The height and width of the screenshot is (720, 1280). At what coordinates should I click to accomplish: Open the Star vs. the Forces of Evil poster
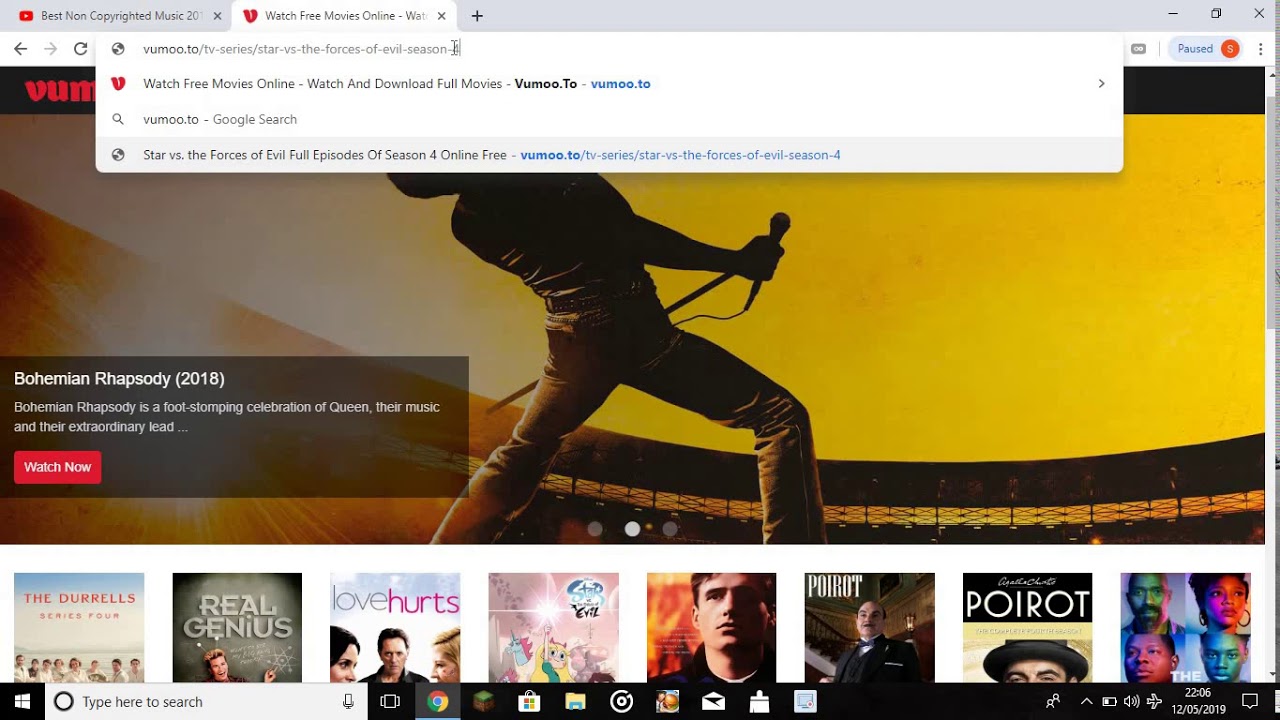pyautogui.click(x=553, y=628)
